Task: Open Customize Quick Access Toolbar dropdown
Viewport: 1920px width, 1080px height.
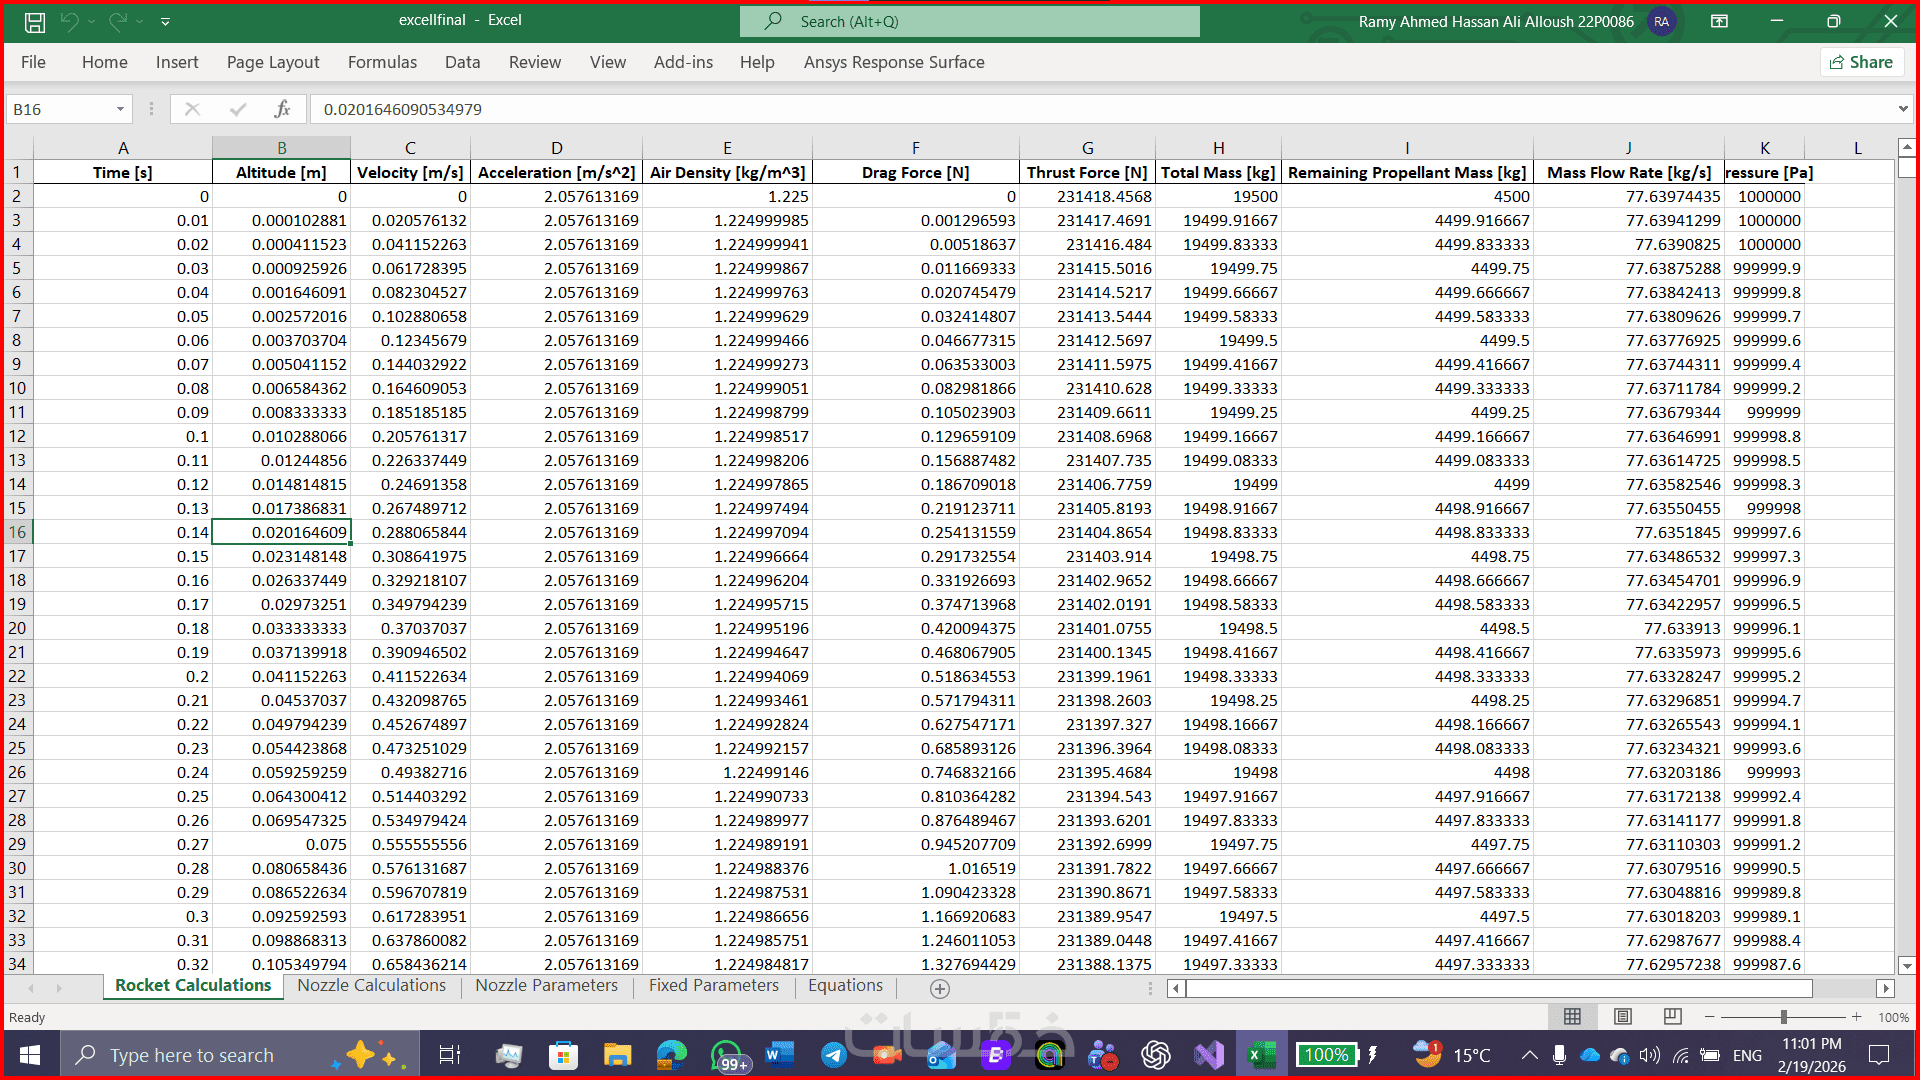Action: (165, 21)
